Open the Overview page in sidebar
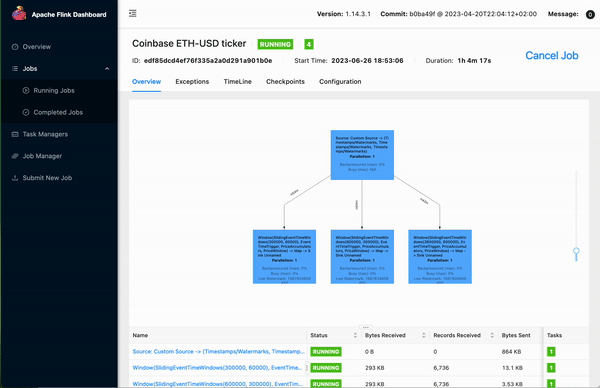The image size is (600, 388). (37, 47)
